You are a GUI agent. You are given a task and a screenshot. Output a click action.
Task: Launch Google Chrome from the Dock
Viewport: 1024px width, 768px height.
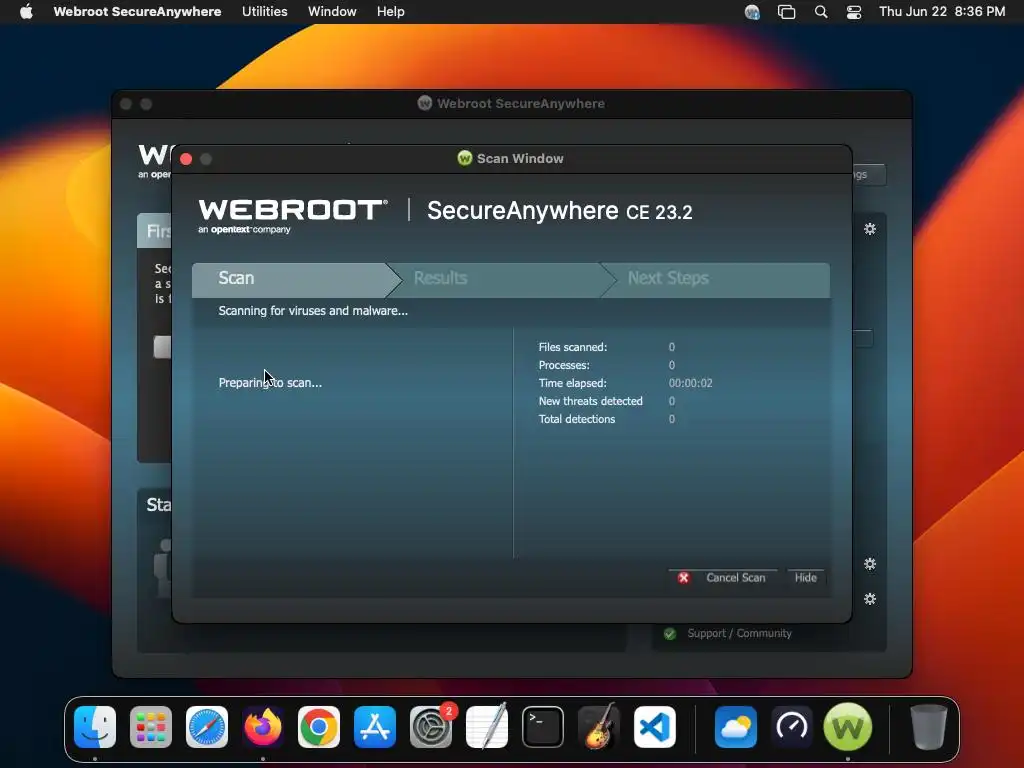[319, 727]
